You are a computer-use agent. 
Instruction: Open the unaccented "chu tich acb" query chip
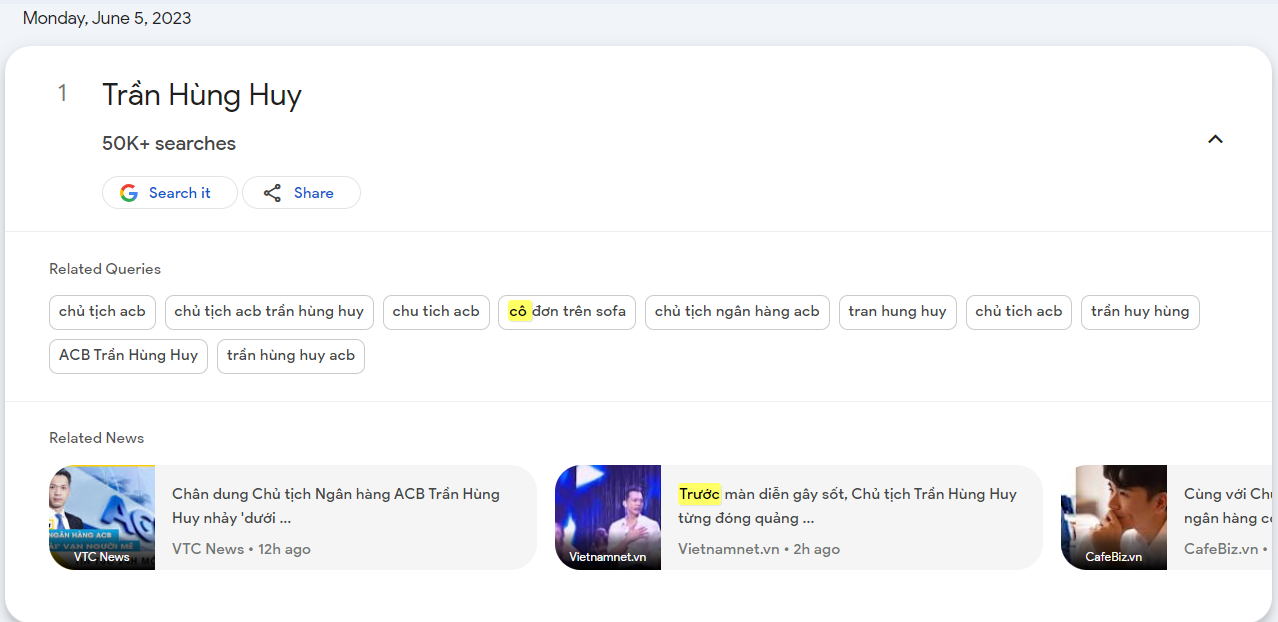(x=436, y=312)
